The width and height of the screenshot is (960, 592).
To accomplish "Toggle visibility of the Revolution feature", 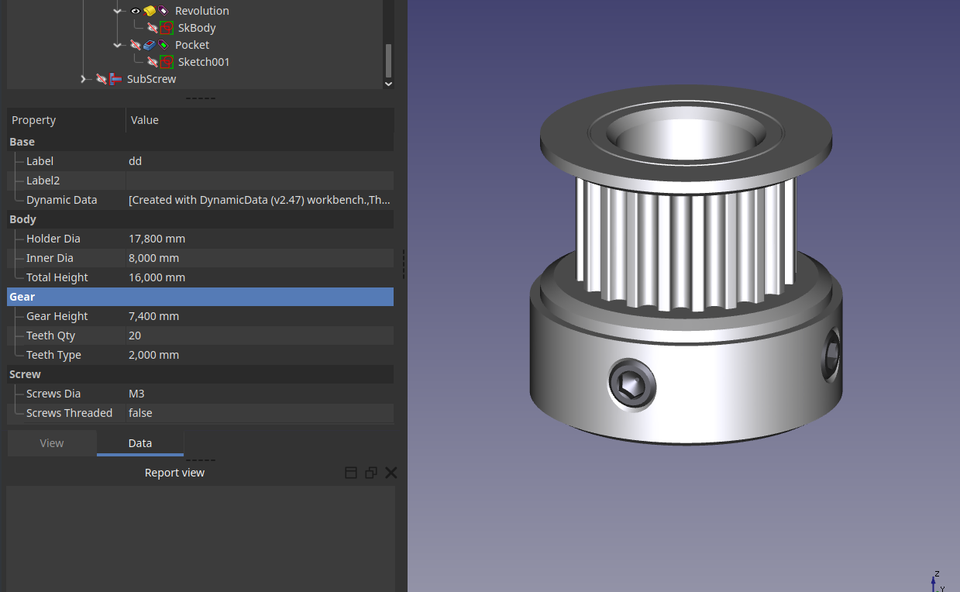I will (x=136, y=10).
